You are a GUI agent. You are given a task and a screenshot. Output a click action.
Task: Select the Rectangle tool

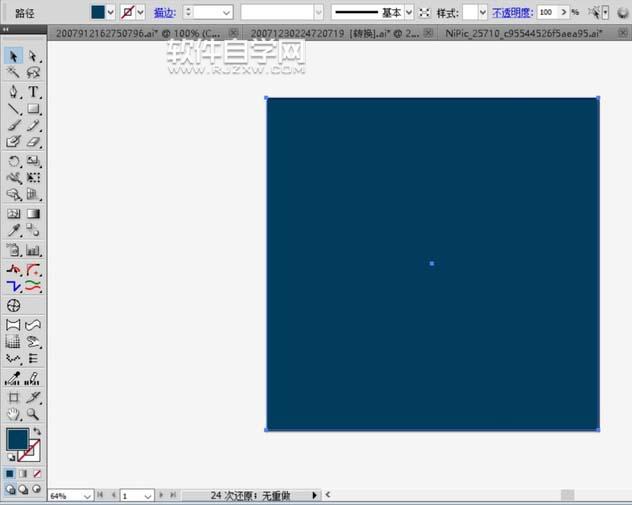click(x=33, y=109)
